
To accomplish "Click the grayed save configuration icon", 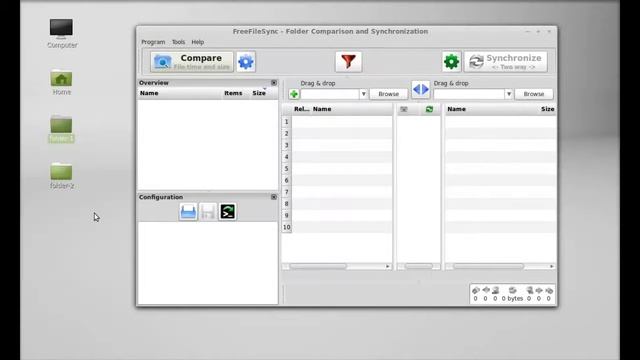I will [x=208, y=212].
